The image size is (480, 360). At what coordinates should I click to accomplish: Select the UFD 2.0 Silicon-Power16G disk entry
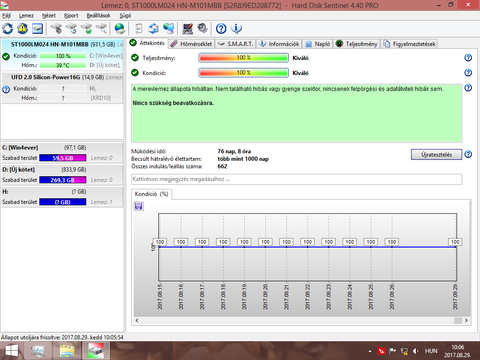click(x=62, y=88)
